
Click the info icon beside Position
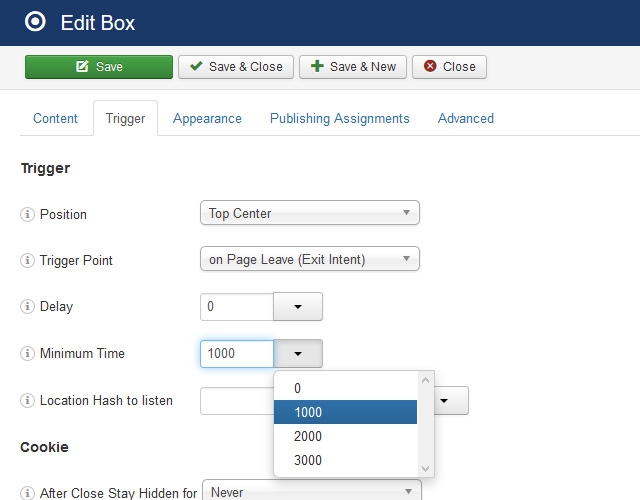[27, 214]
